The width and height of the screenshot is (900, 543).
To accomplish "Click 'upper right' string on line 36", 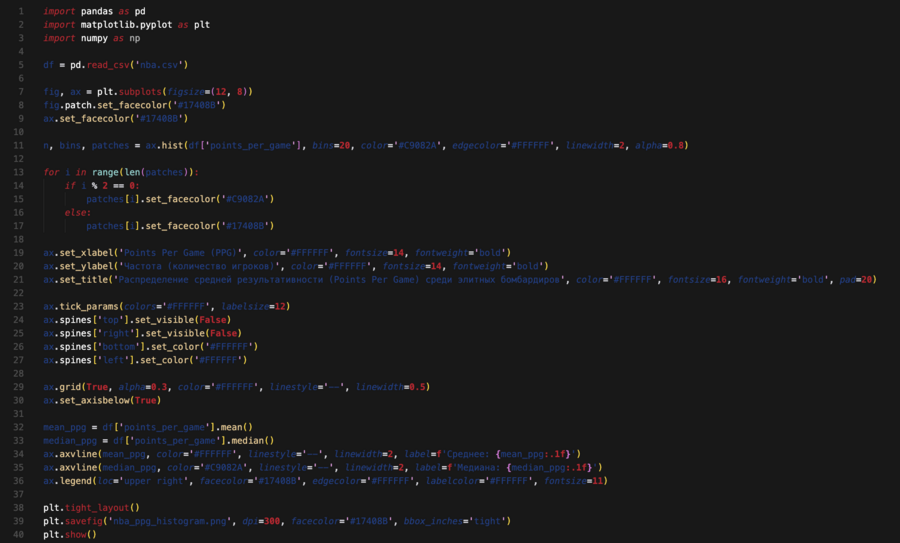I will click(x=153, y=481).
